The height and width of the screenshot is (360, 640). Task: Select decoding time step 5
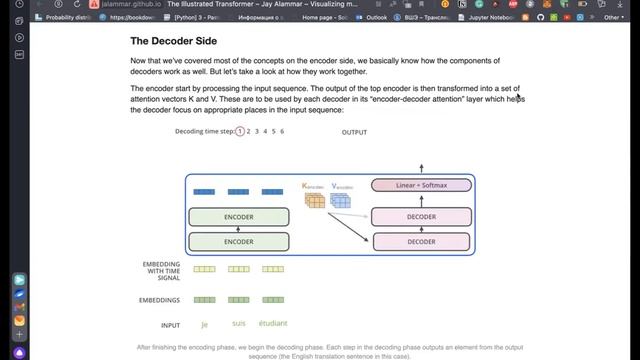point(273,131)
